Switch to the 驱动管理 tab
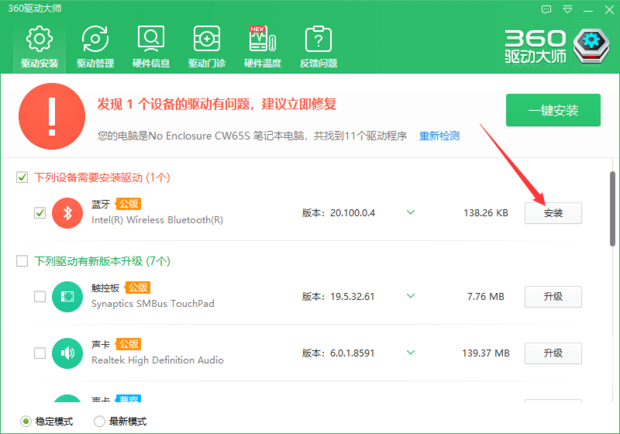The image size is (620, 434). pos(95,47)
